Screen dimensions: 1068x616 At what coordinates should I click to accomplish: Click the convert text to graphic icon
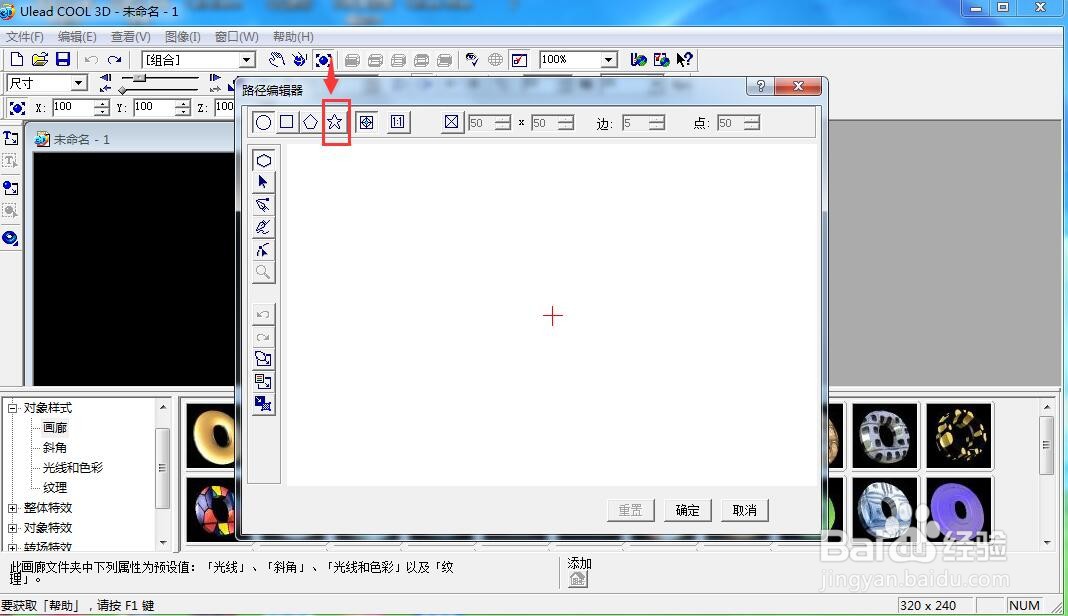(264, 382)
